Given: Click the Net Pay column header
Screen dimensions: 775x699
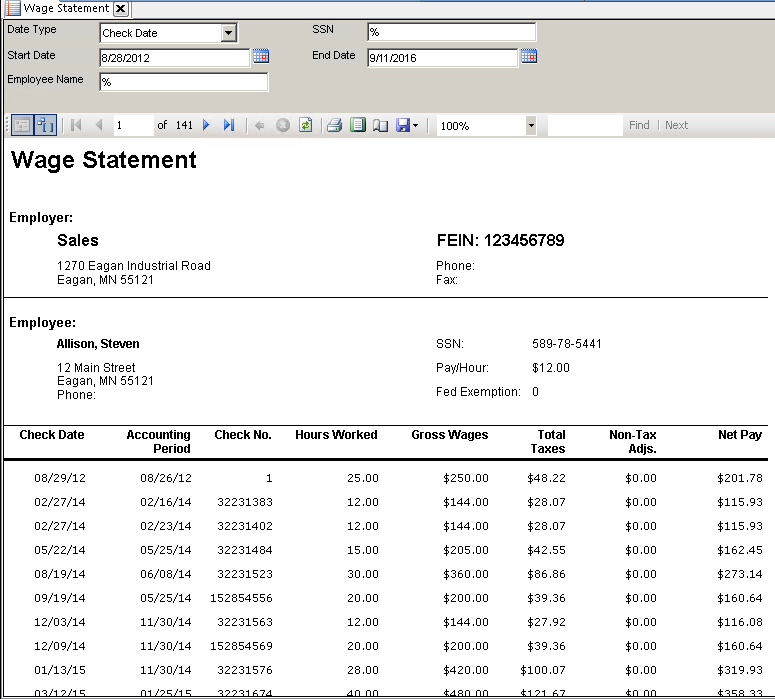Looking at the screenshot, I should coord(740,435).
